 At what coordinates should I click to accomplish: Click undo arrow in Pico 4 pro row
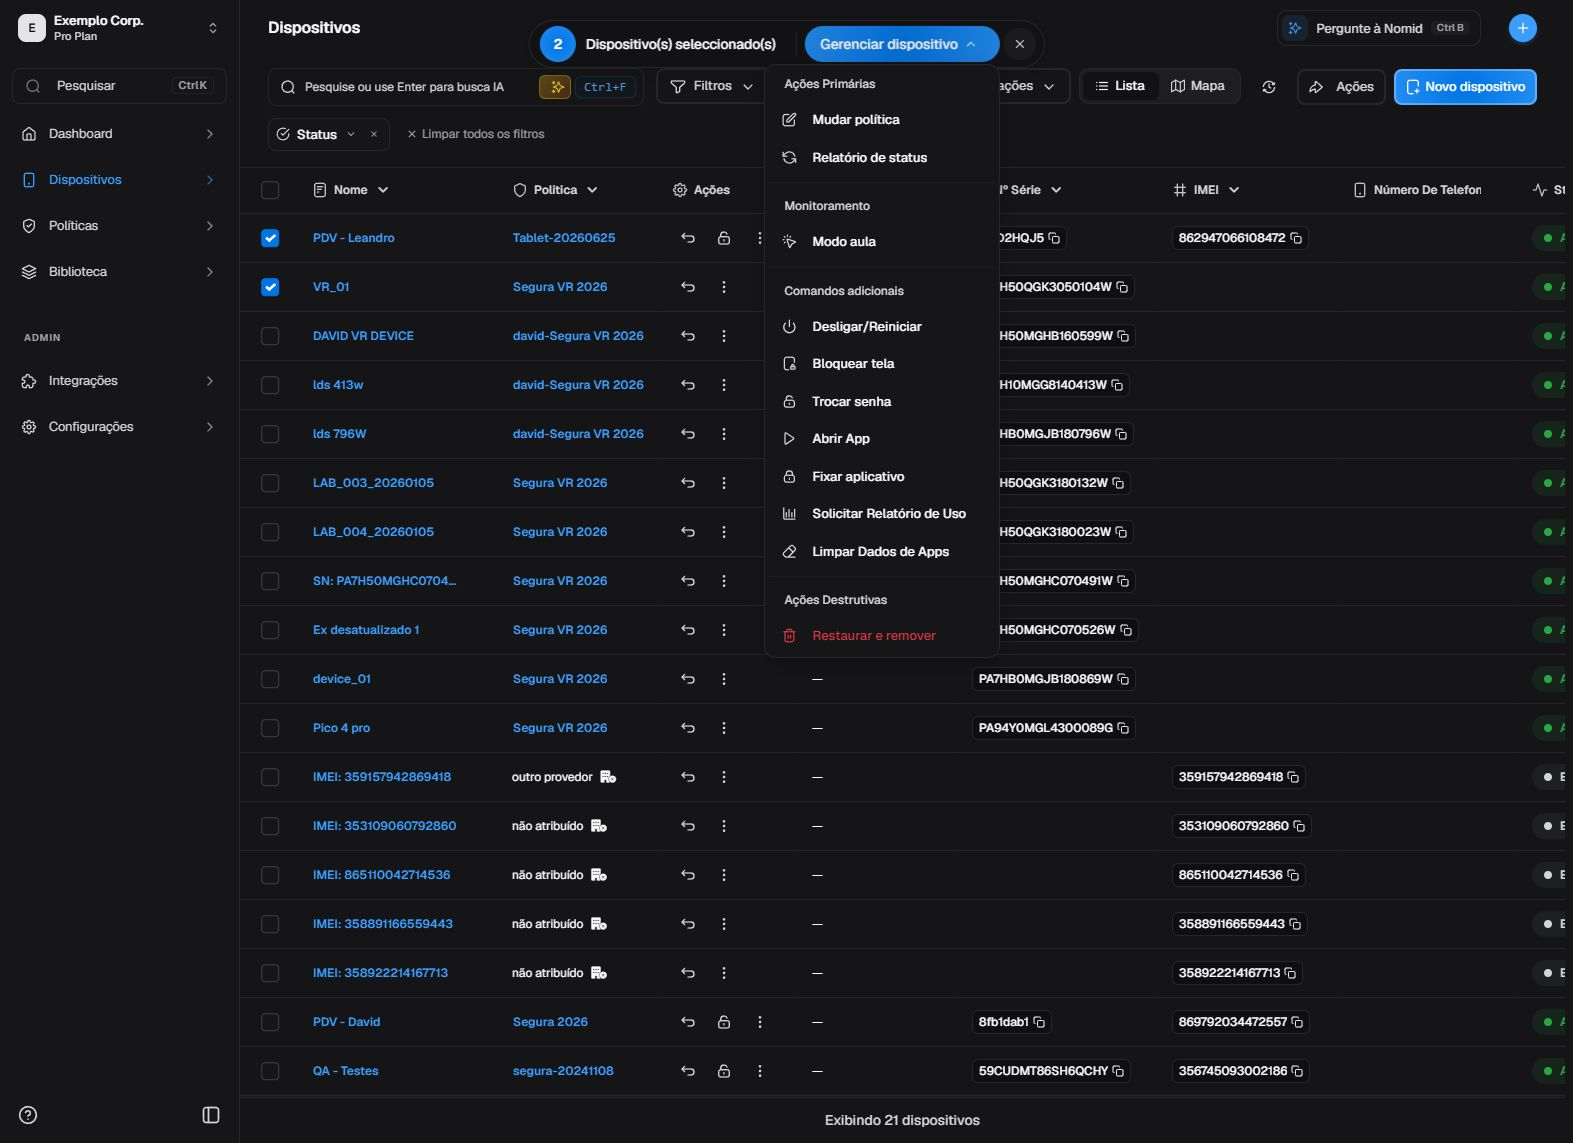pyautogui.click(x=688, y=728)
